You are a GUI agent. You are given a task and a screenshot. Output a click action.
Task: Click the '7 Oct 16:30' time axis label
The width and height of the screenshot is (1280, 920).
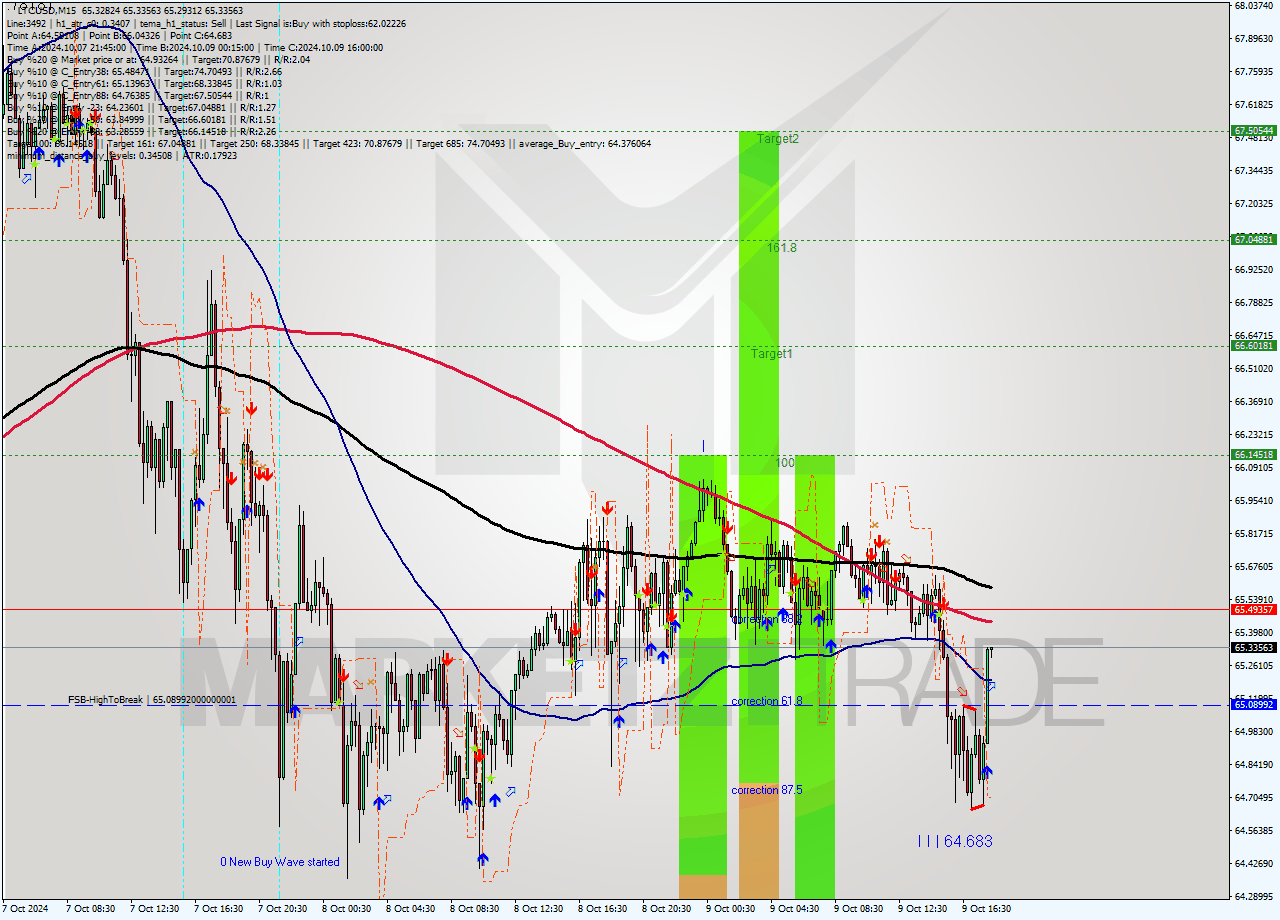(x=219, y=909)
